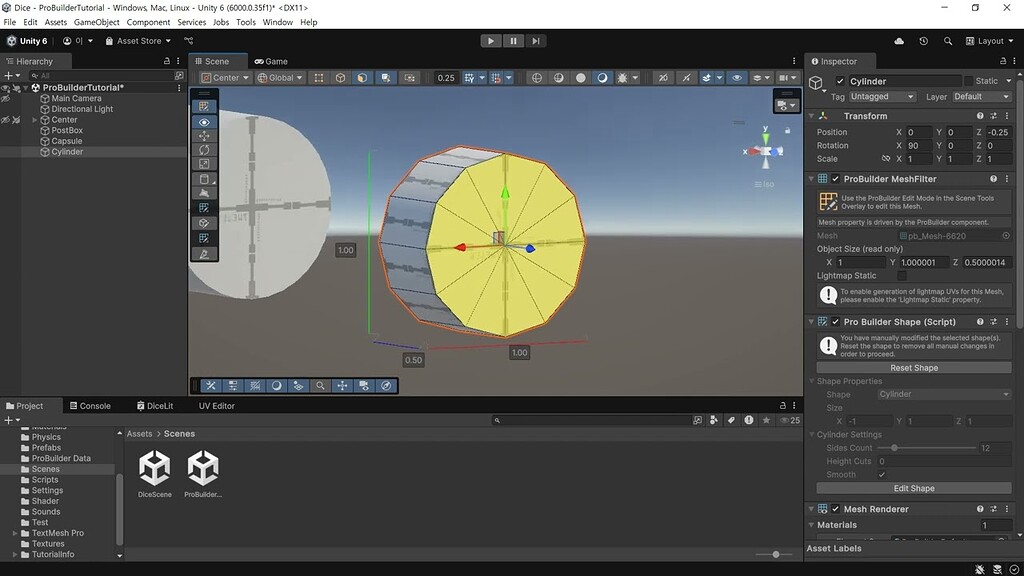Click the magnifier icon in the bottom Scene overlay
Screen dimensions: 1024x576
[320, 385]
